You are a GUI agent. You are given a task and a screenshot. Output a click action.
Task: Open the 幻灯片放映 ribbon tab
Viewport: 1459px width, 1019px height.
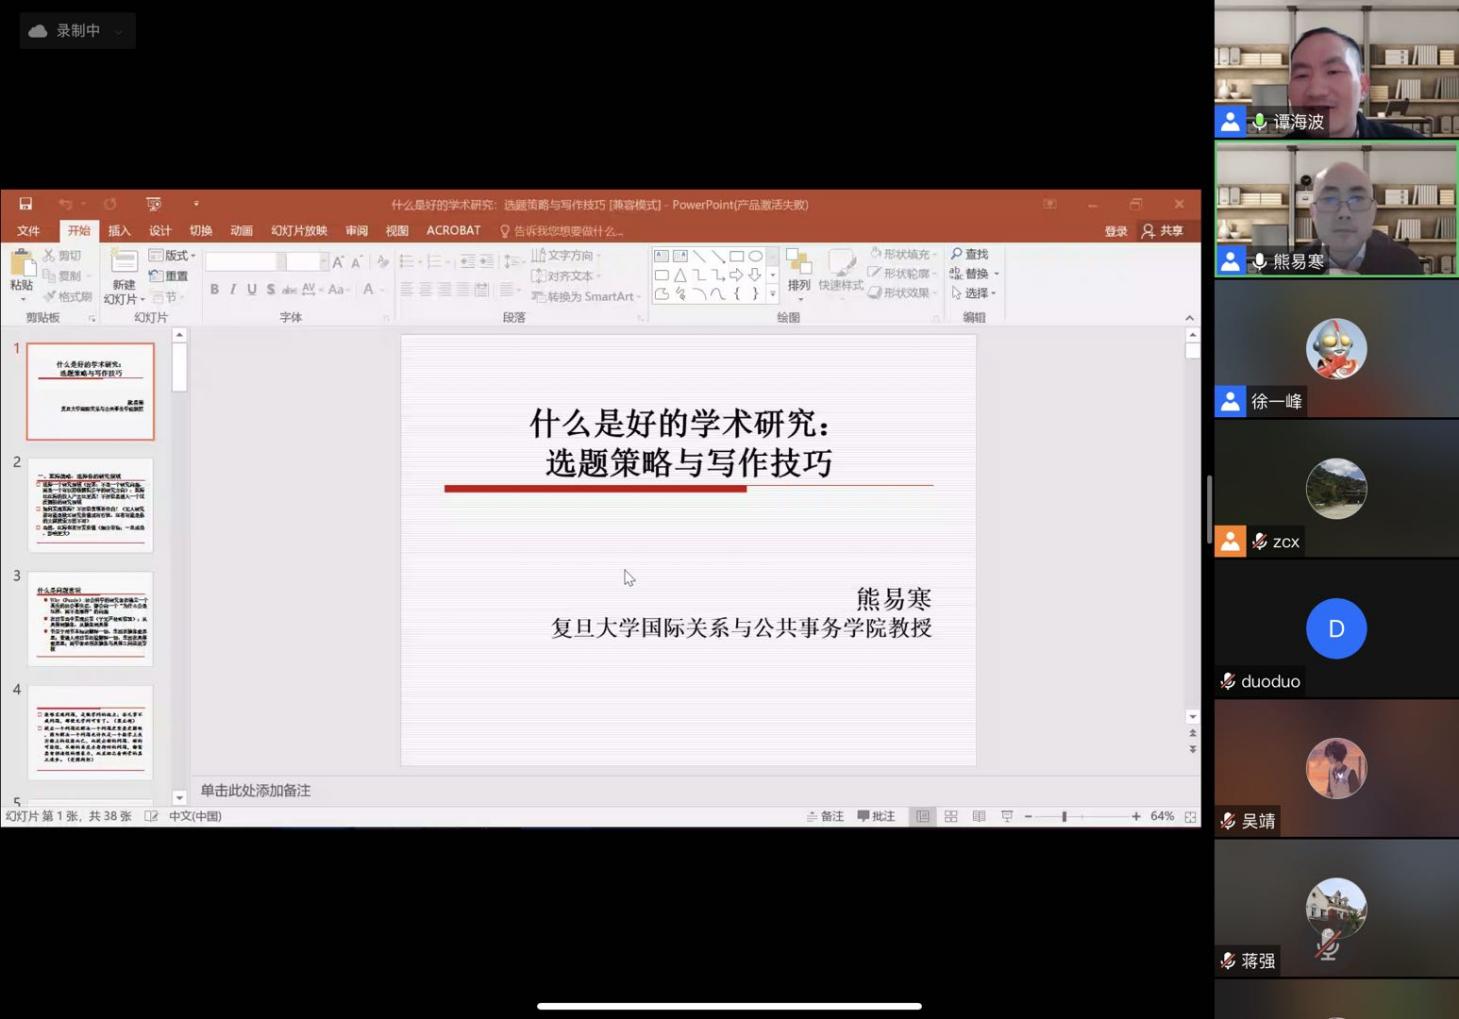click(x=299, y=231)
